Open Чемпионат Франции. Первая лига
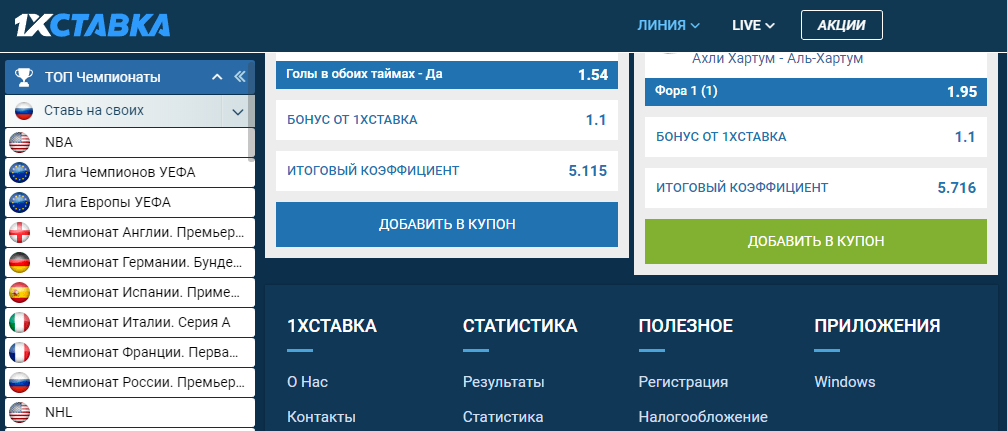 [x=130, y=352]
